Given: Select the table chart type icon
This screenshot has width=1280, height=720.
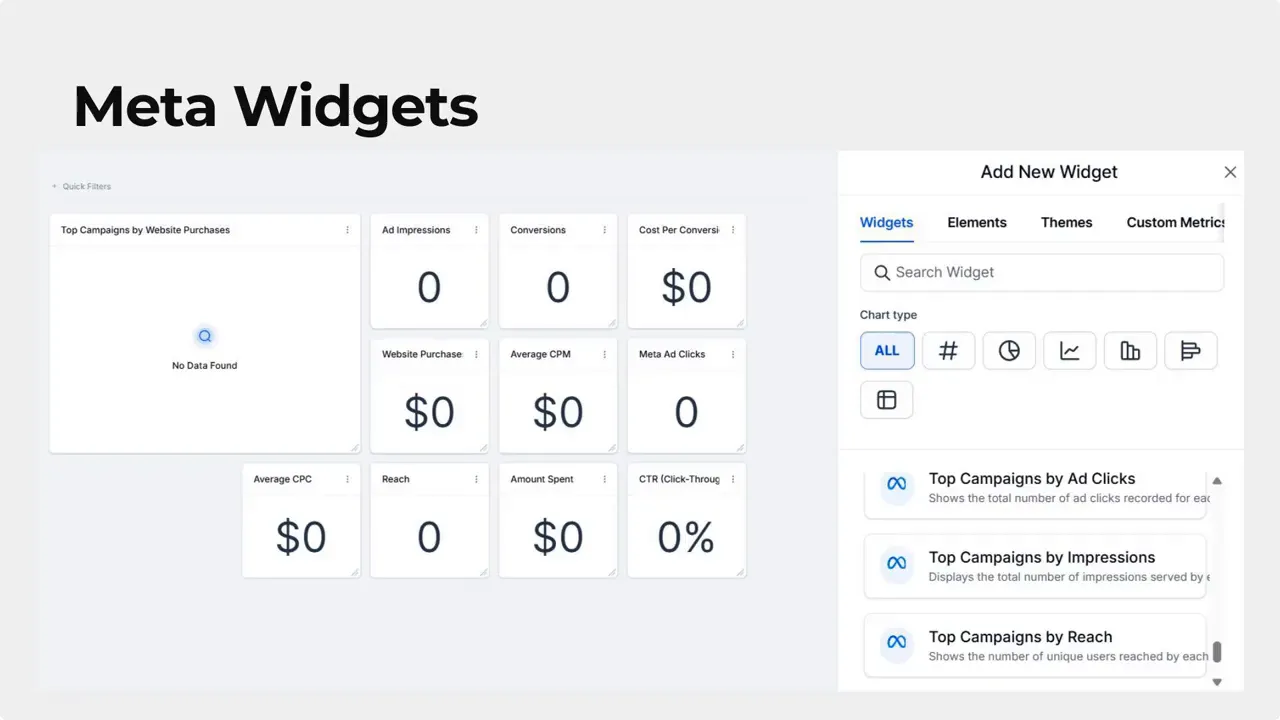Looking at the screenshot, I should point(887,400).
